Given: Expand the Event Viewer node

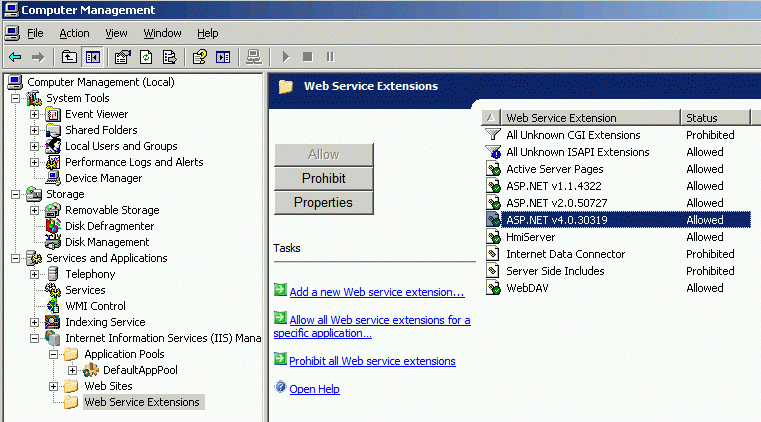Looking at the screenshot, I should [35, 114].
